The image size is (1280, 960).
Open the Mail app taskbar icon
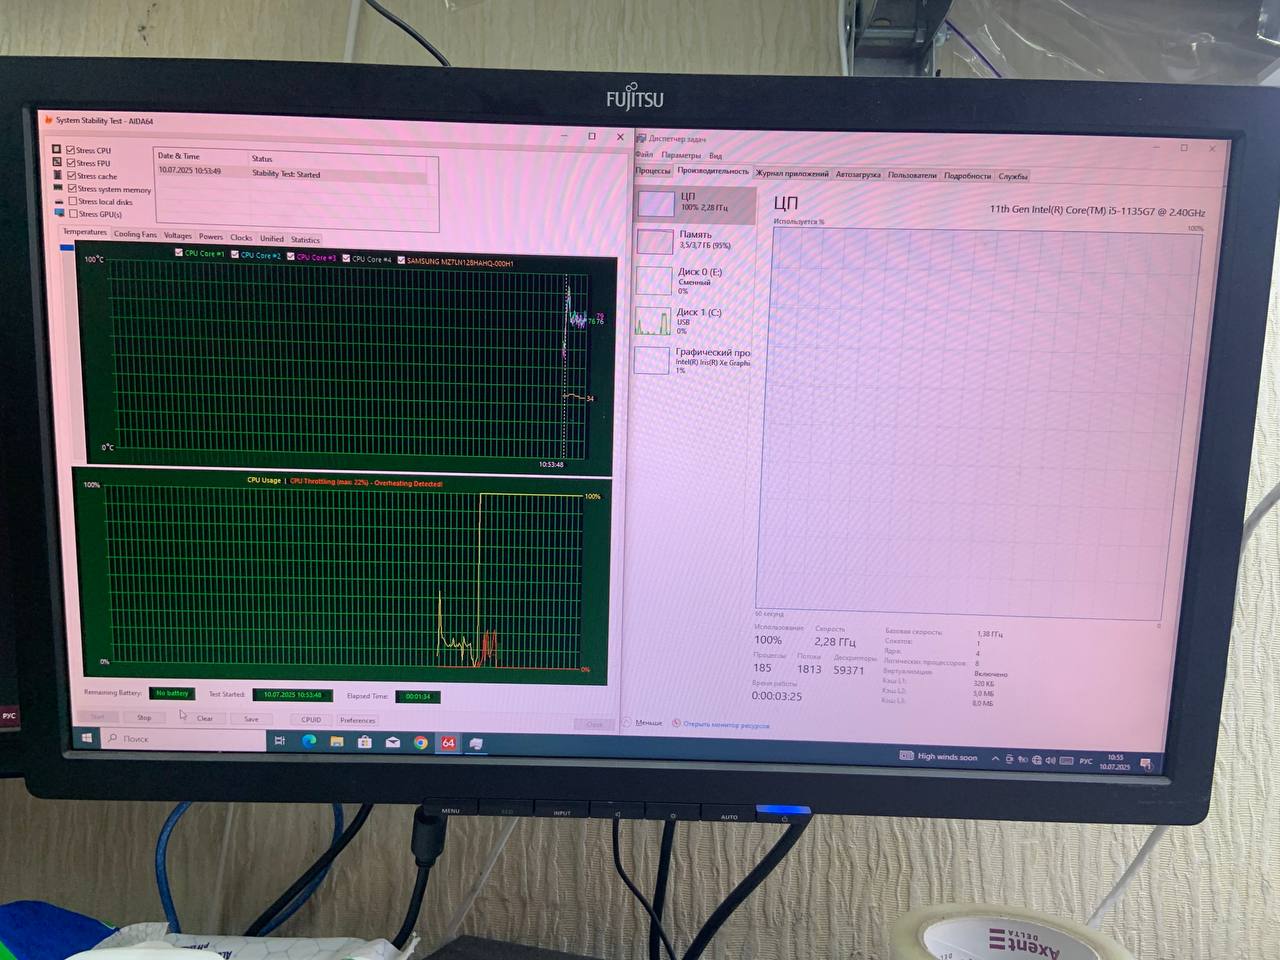coord(393,743)
